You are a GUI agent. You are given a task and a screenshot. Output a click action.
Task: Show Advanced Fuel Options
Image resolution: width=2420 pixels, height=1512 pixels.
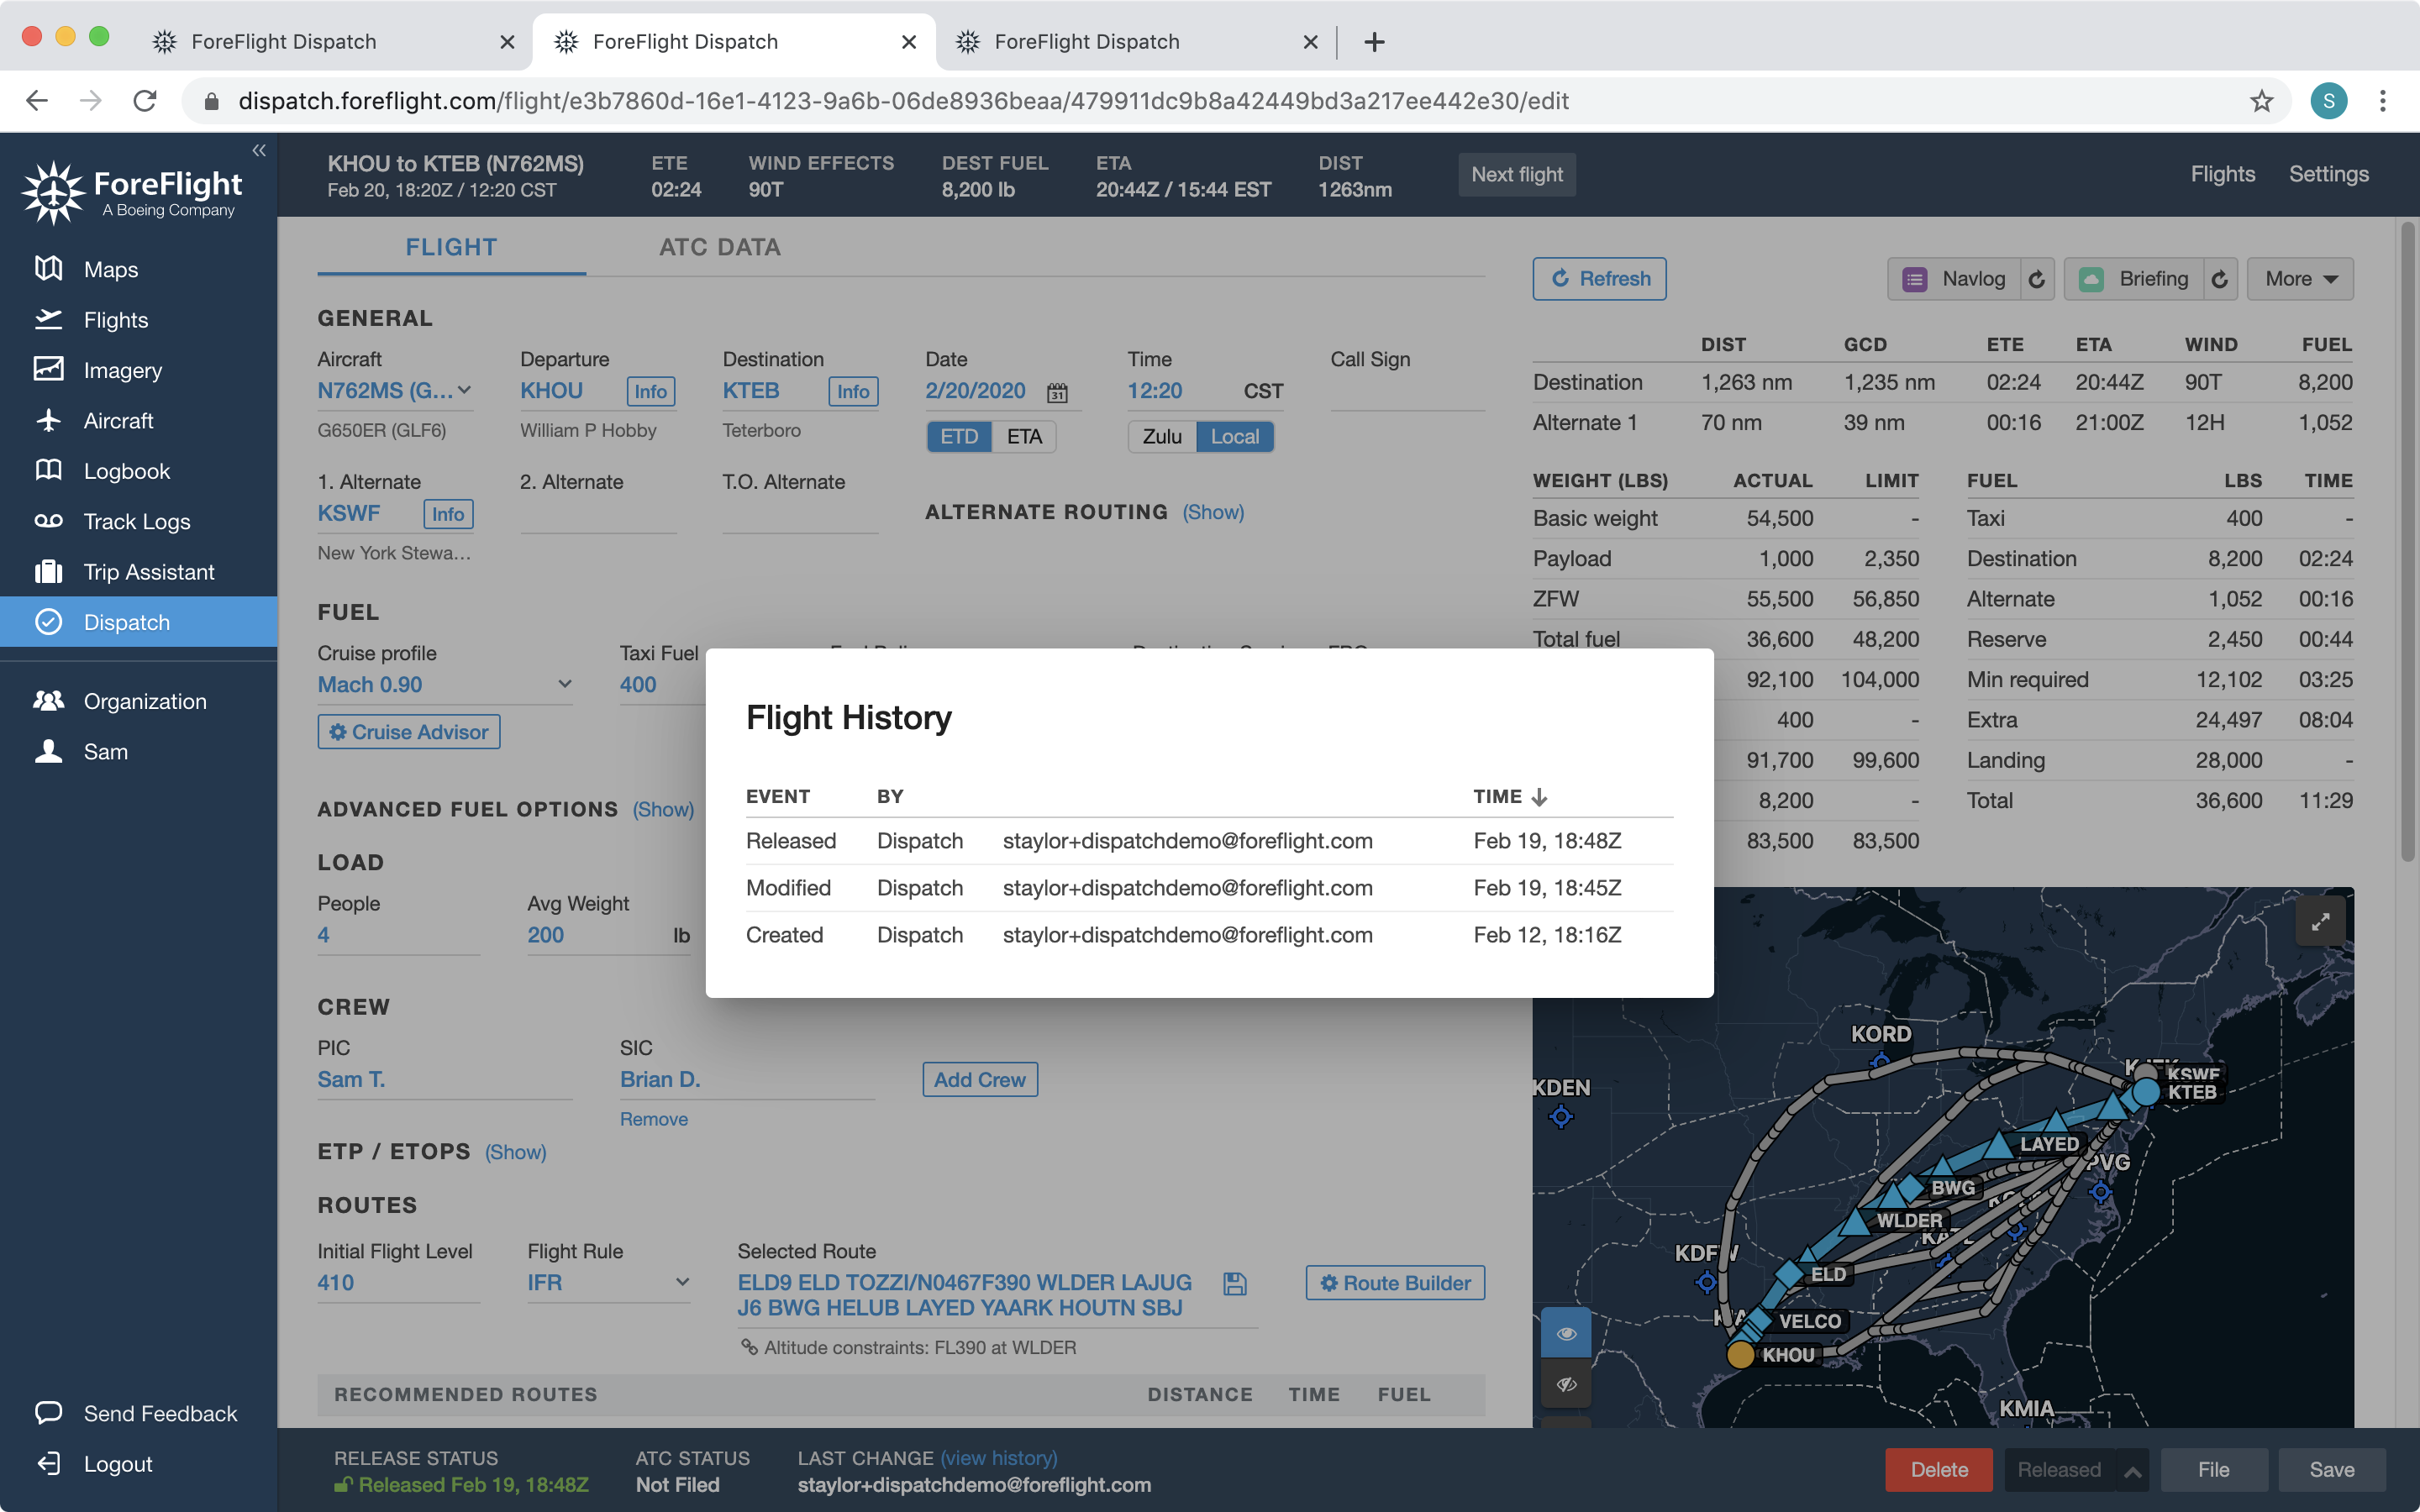click(x=663, y=809)
